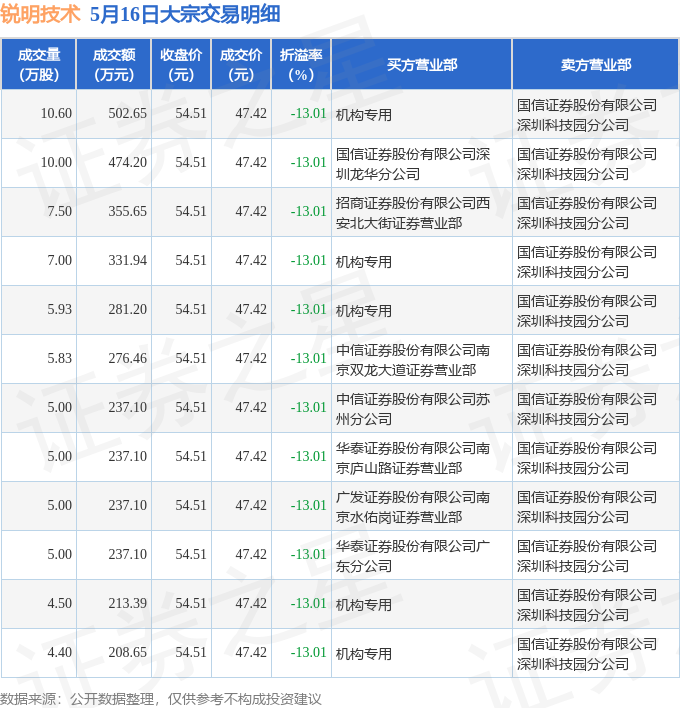Click 机构专用 in the 213.39 row
The height and width of the screenshot is (708, 680).
point(363,605)
